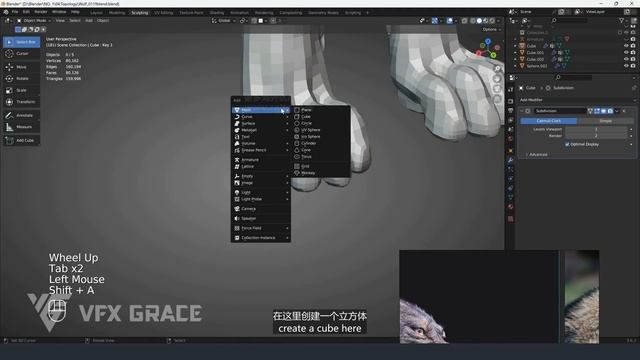
Task: Select the Measure tool
Action: pos(22,127)
